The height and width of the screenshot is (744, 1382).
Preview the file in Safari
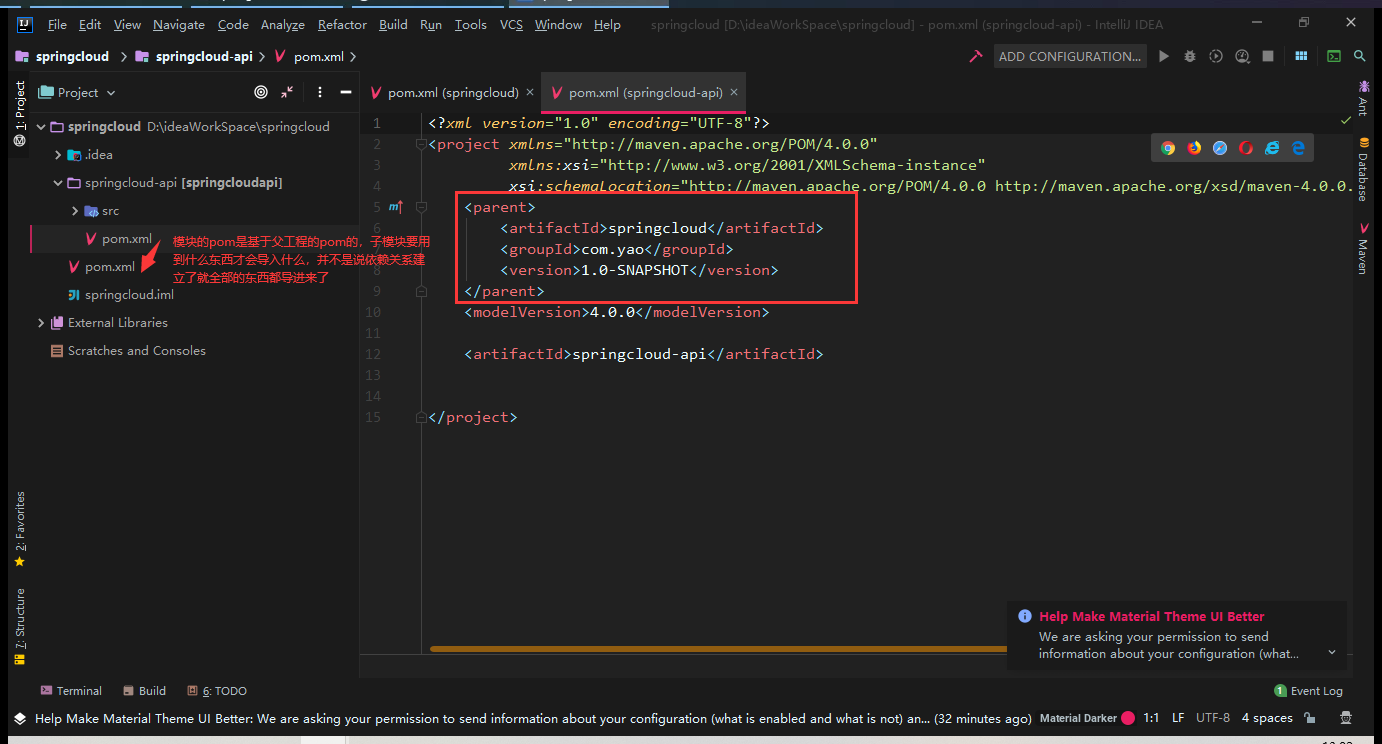coord(1220,148)
